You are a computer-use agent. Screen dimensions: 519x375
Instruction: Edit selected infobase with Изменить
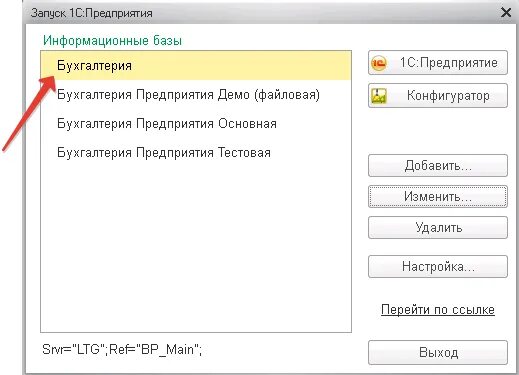(x=438, y=196)
